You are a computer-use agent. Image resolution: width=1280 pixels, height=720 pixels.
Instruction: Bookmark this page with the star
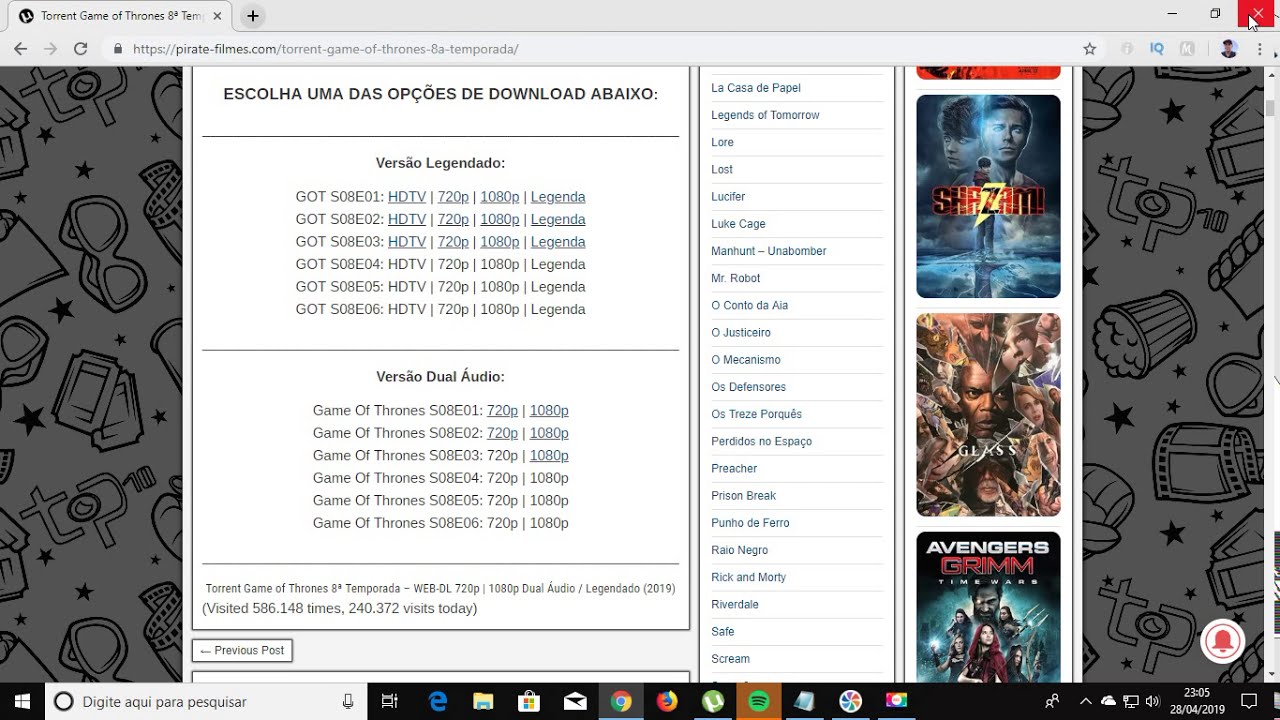[x=1090, y=49]
